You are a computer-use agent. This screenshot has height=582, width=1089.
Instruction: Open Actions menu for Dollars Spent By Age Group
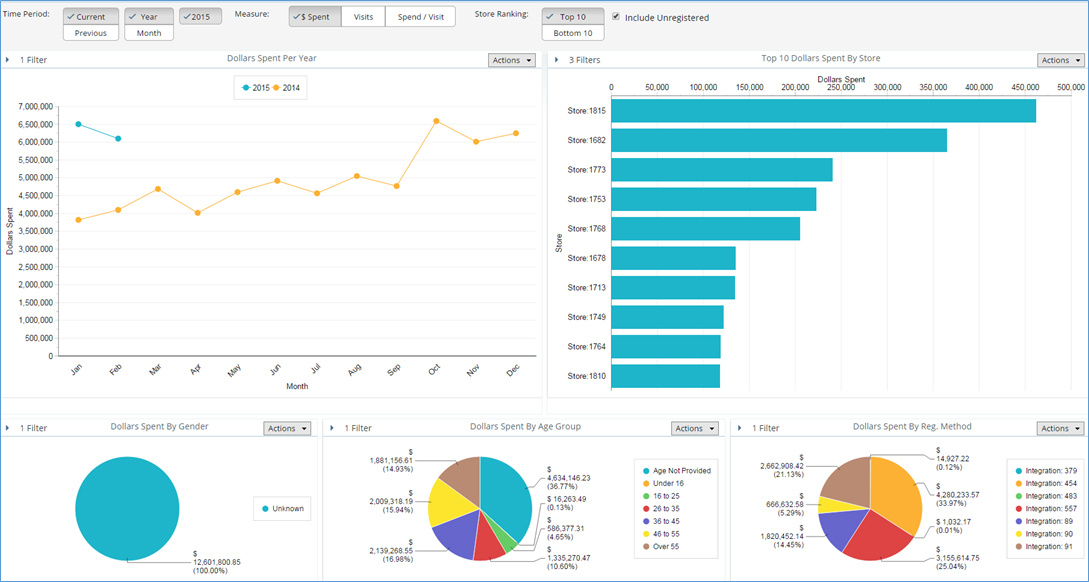(x=695, y=429)
